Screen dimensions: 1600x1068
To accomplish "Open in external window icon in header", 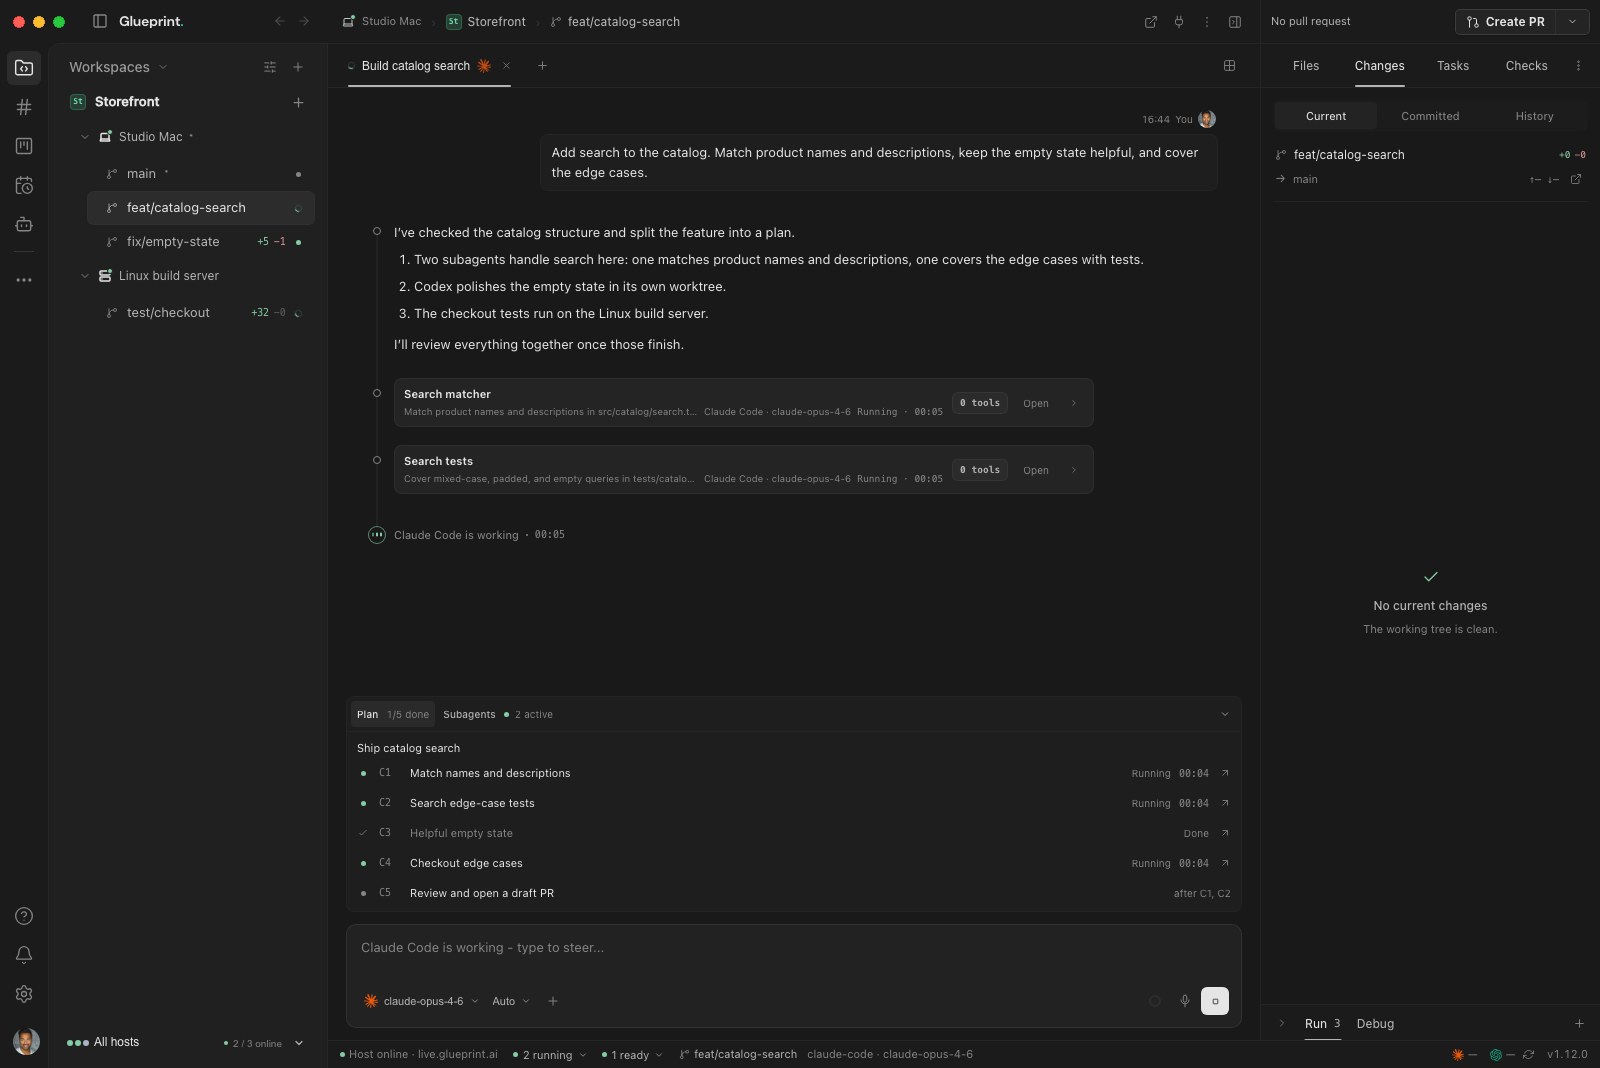I will [x=1151, y=21].
